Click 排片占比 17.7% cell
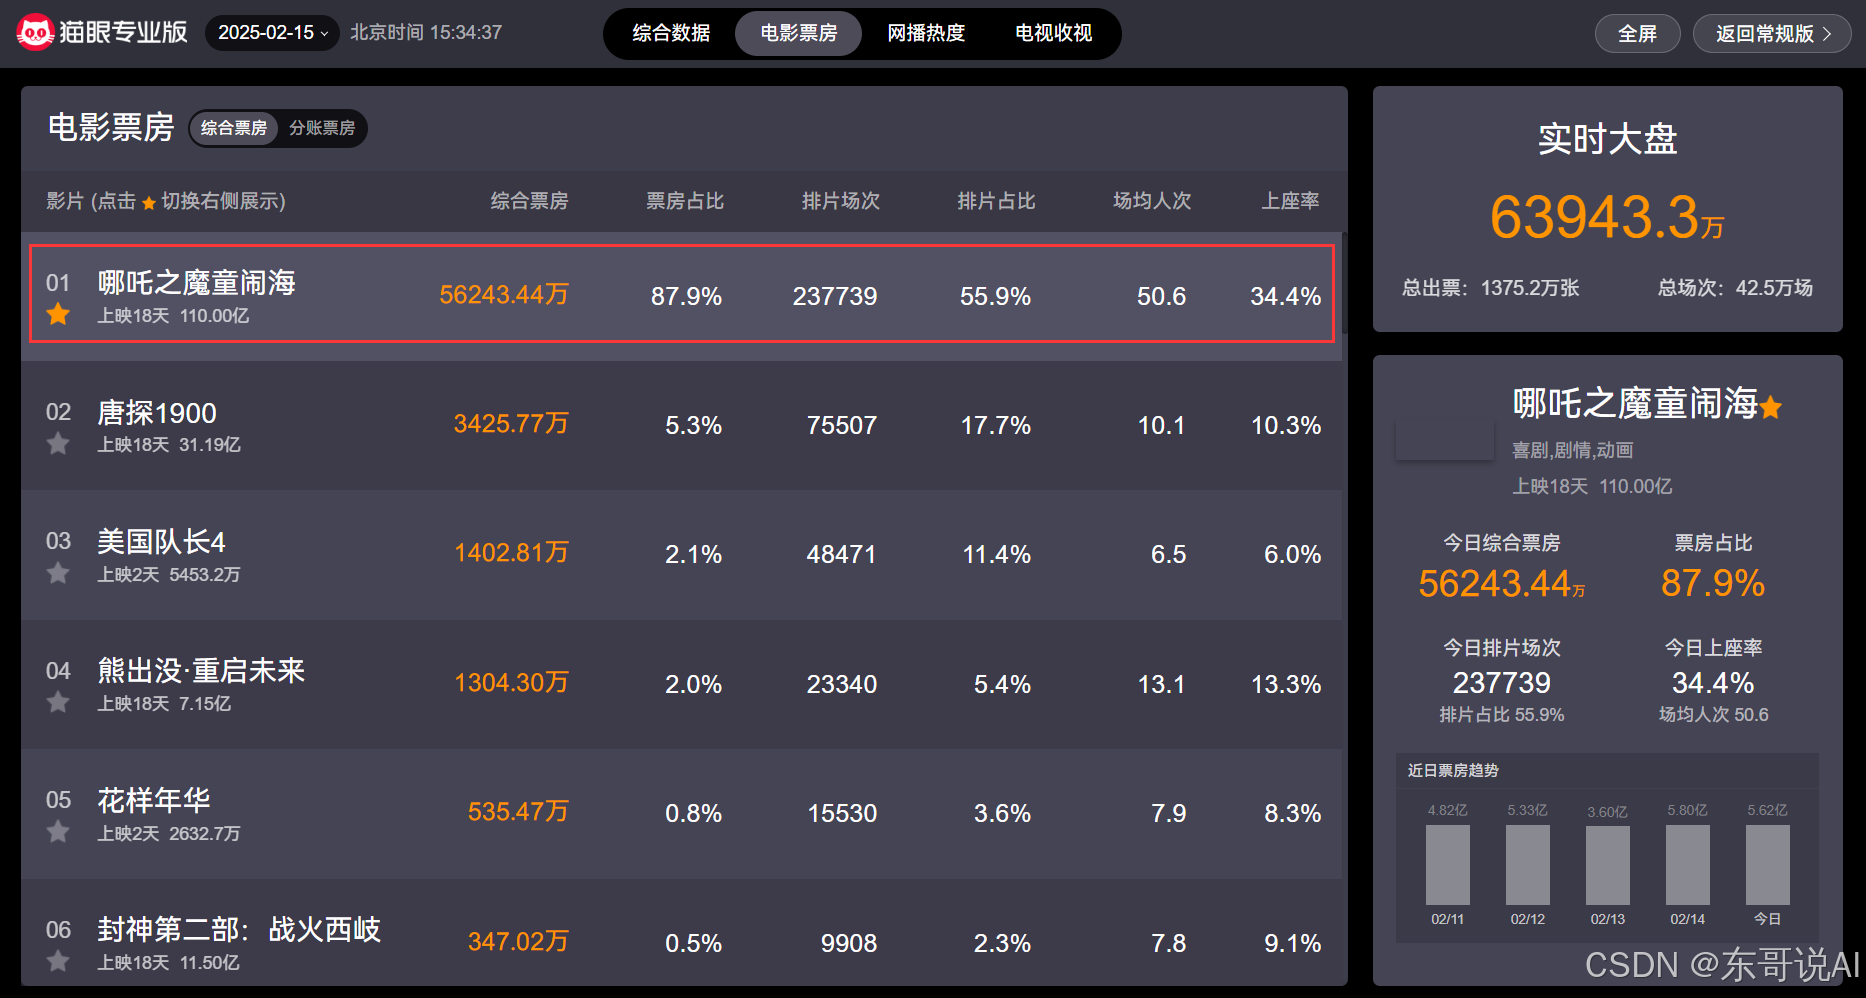The height and width of the screenshot is (998, 1866). tap(996, 426)
